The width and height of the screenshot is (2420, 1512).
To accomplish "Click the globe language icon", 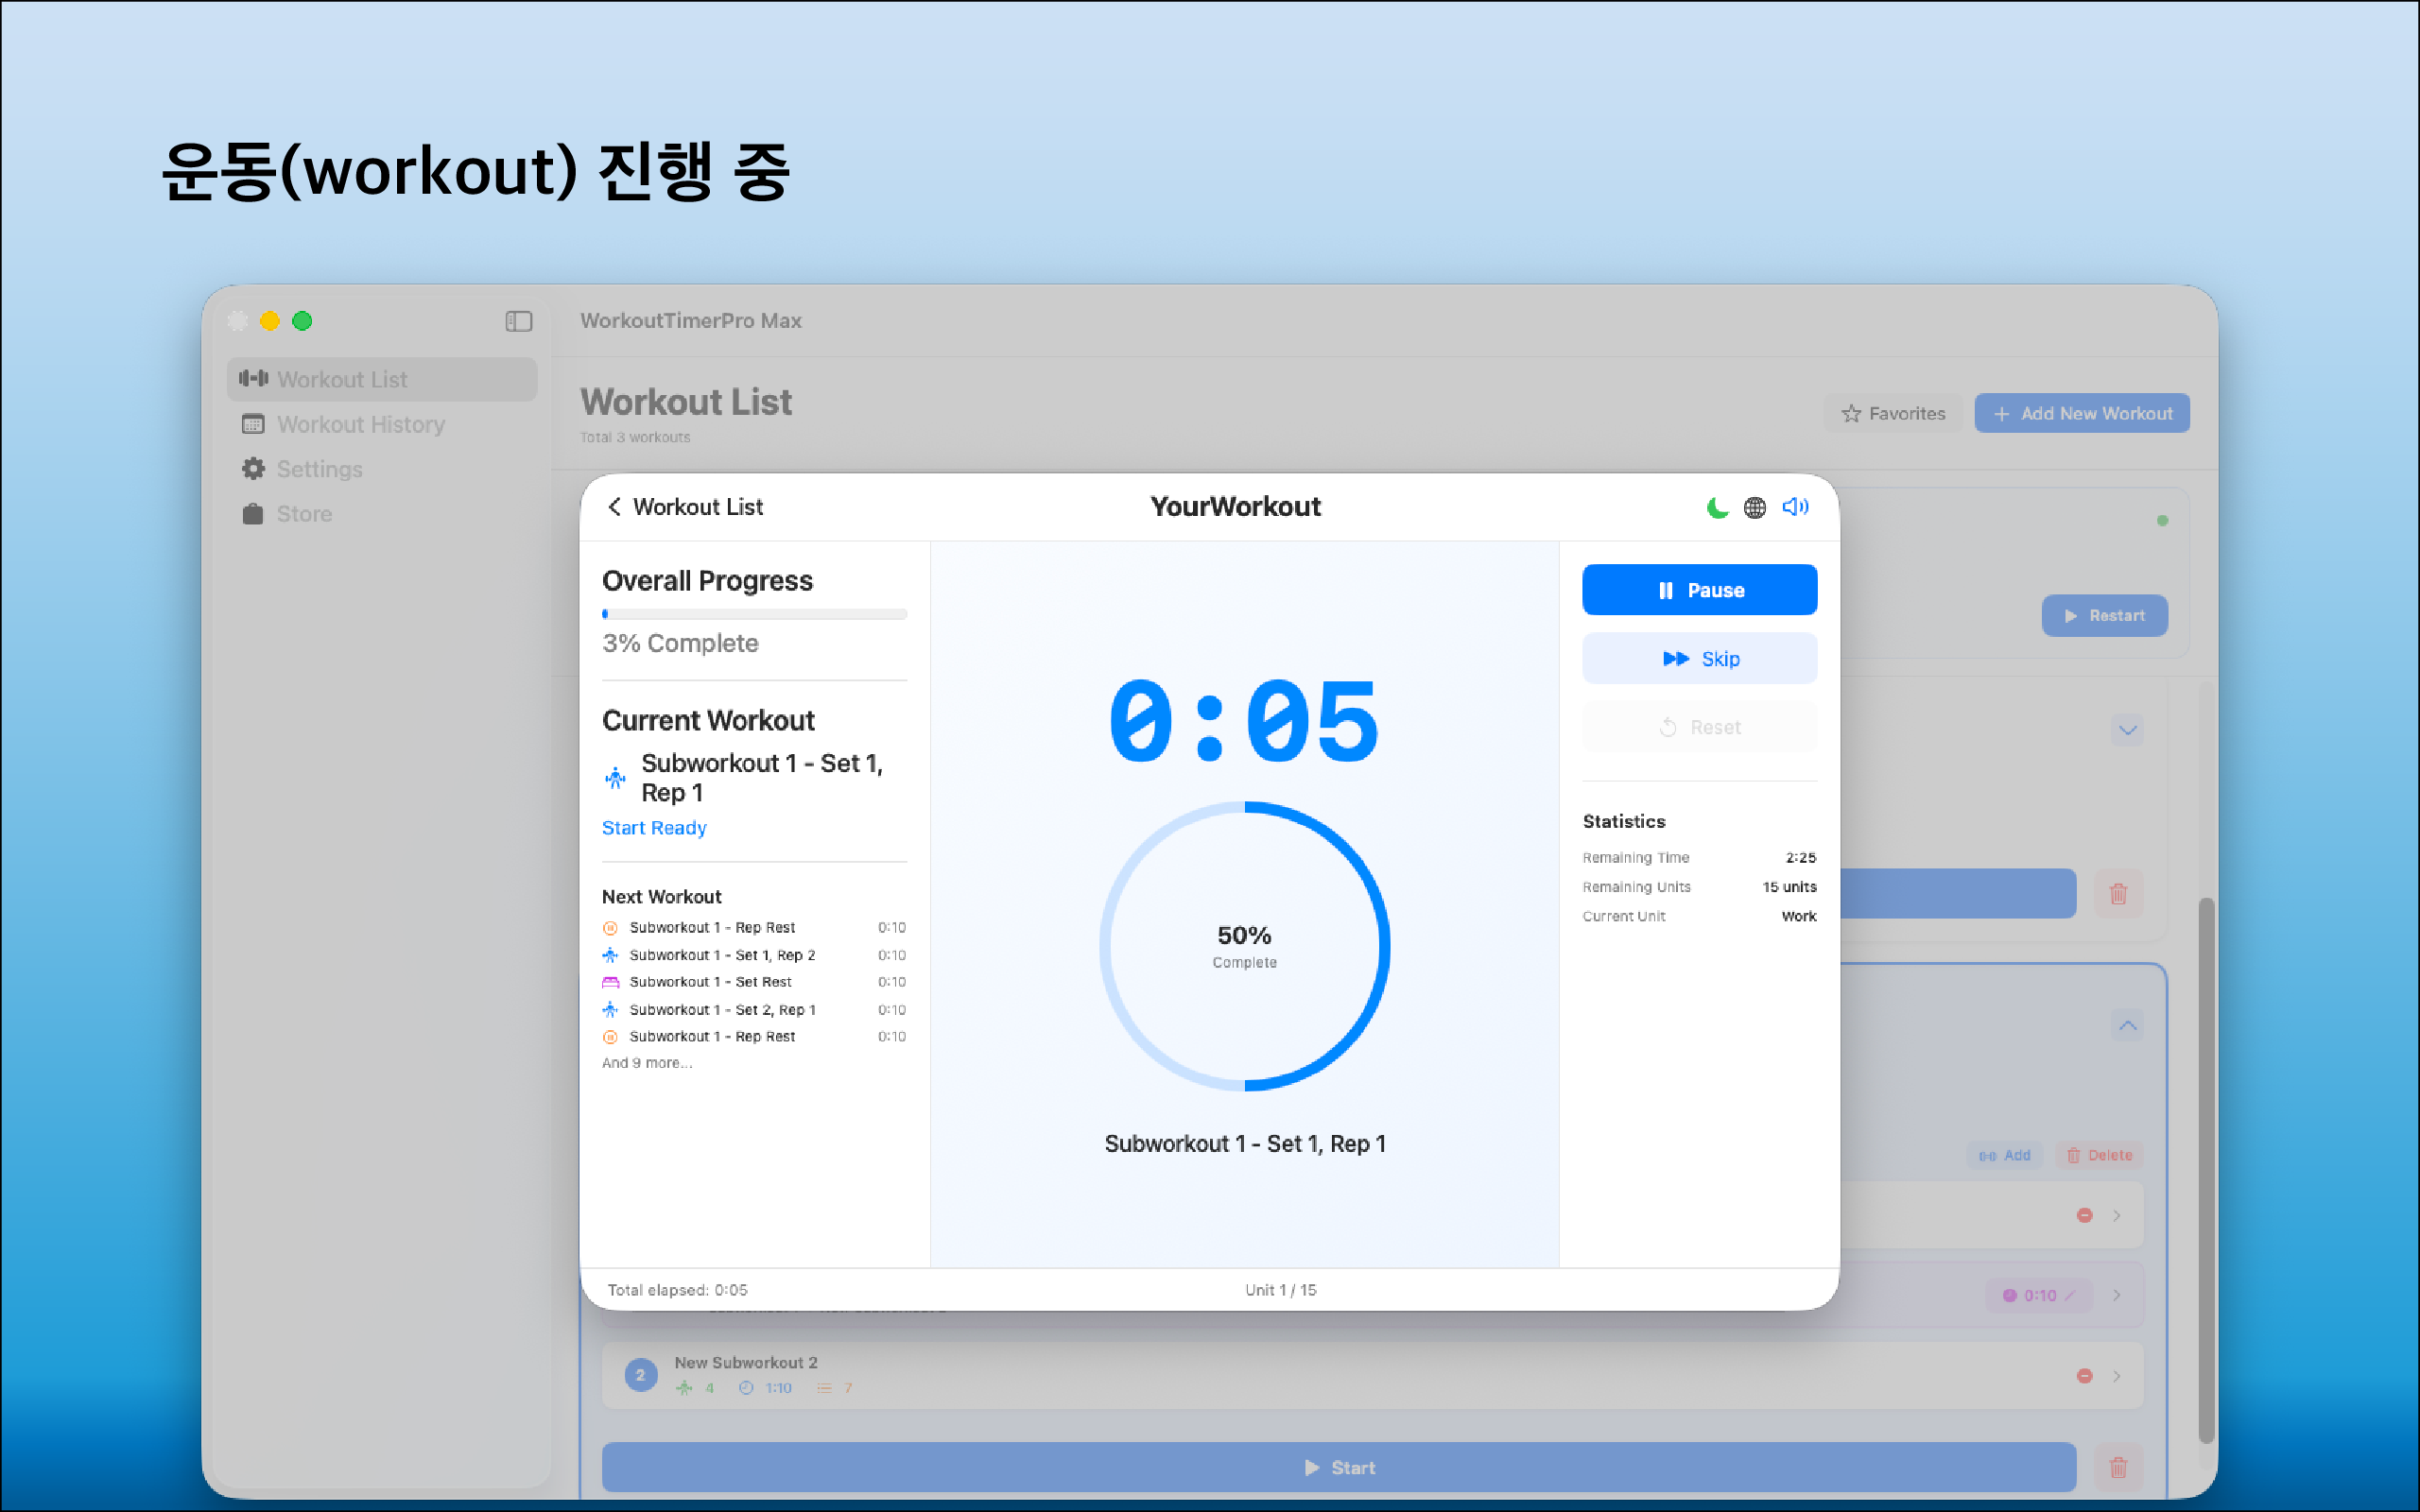I will 1755,507.
